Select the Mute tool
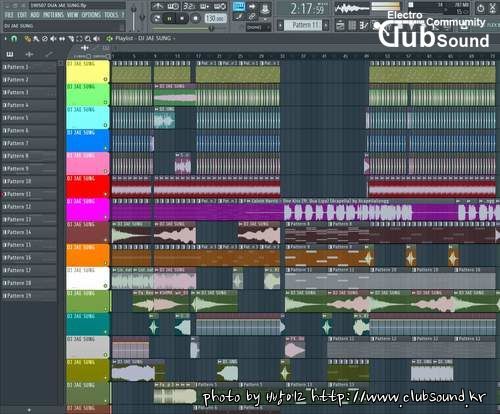500x414 pixels. 53,39
